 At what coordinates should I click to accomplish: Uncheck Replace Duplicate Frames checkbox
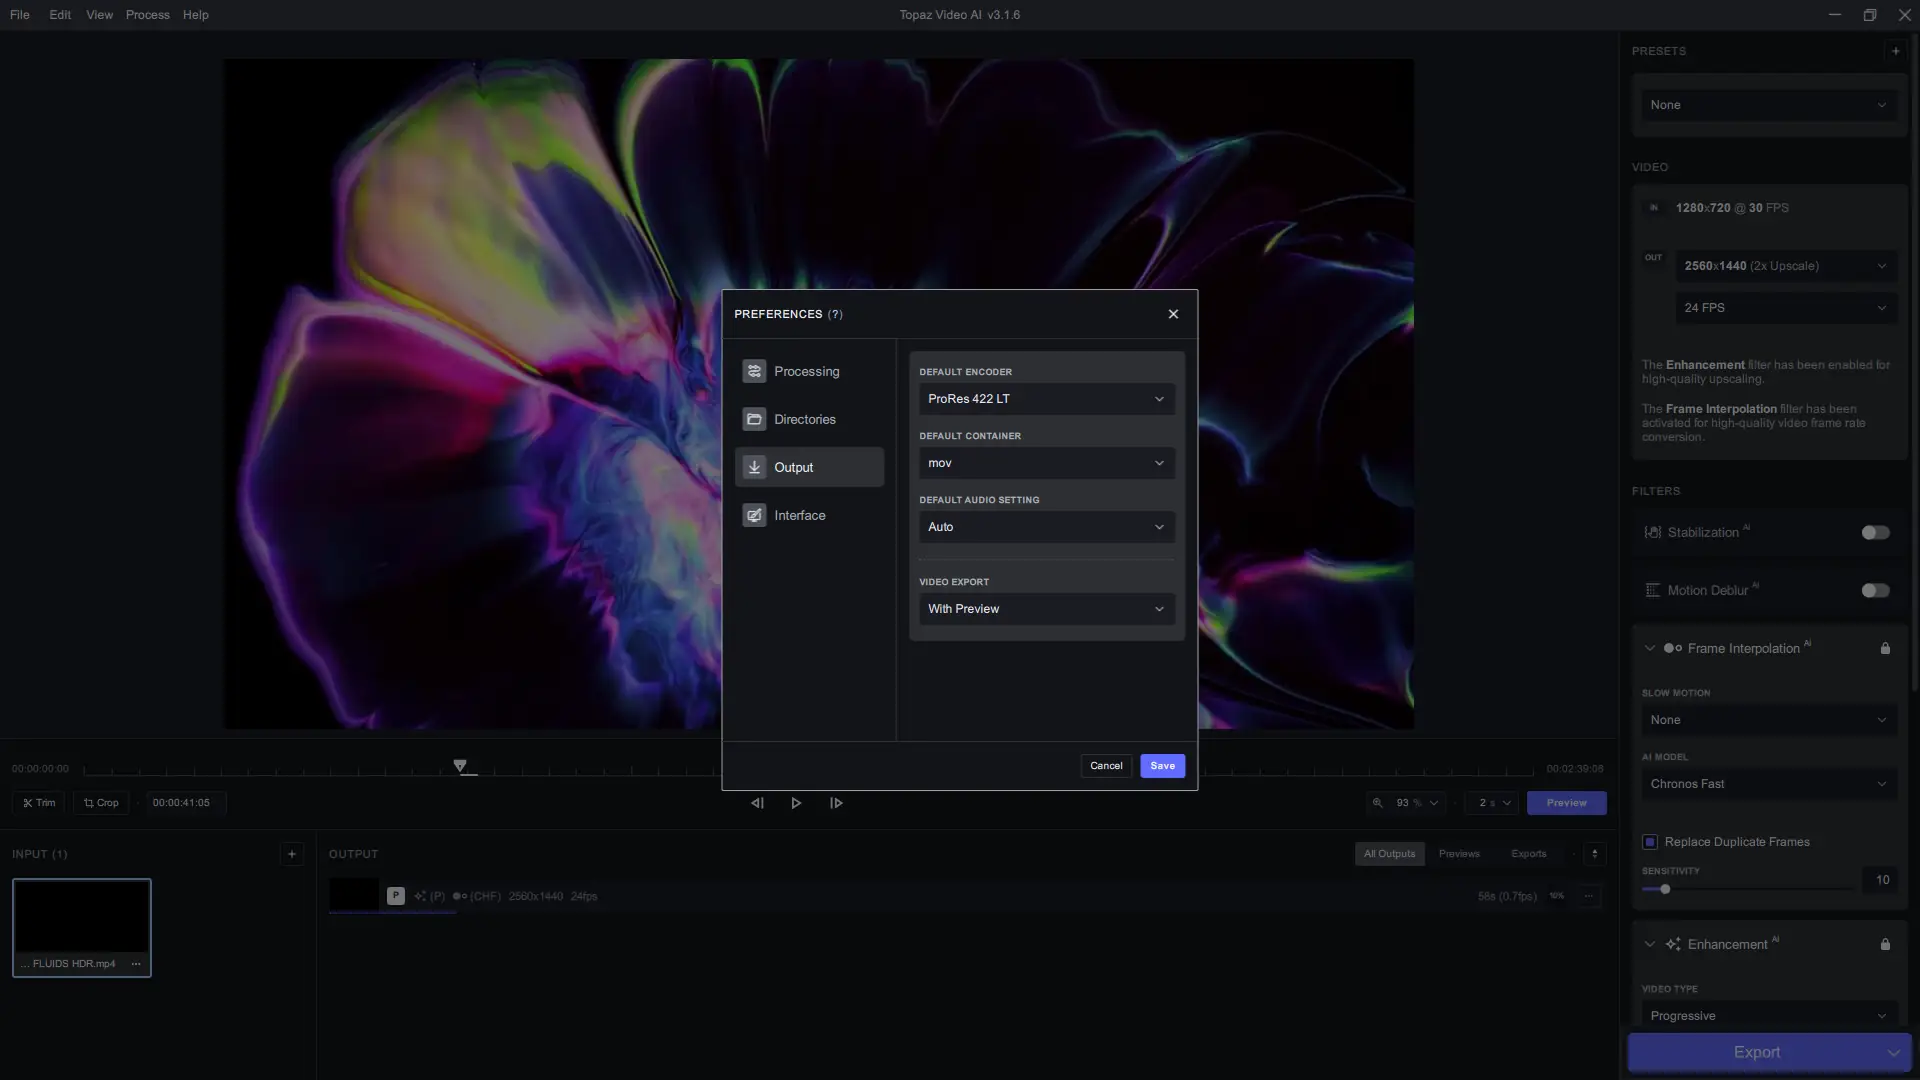pyautogui.click(x=1650, y=842)
